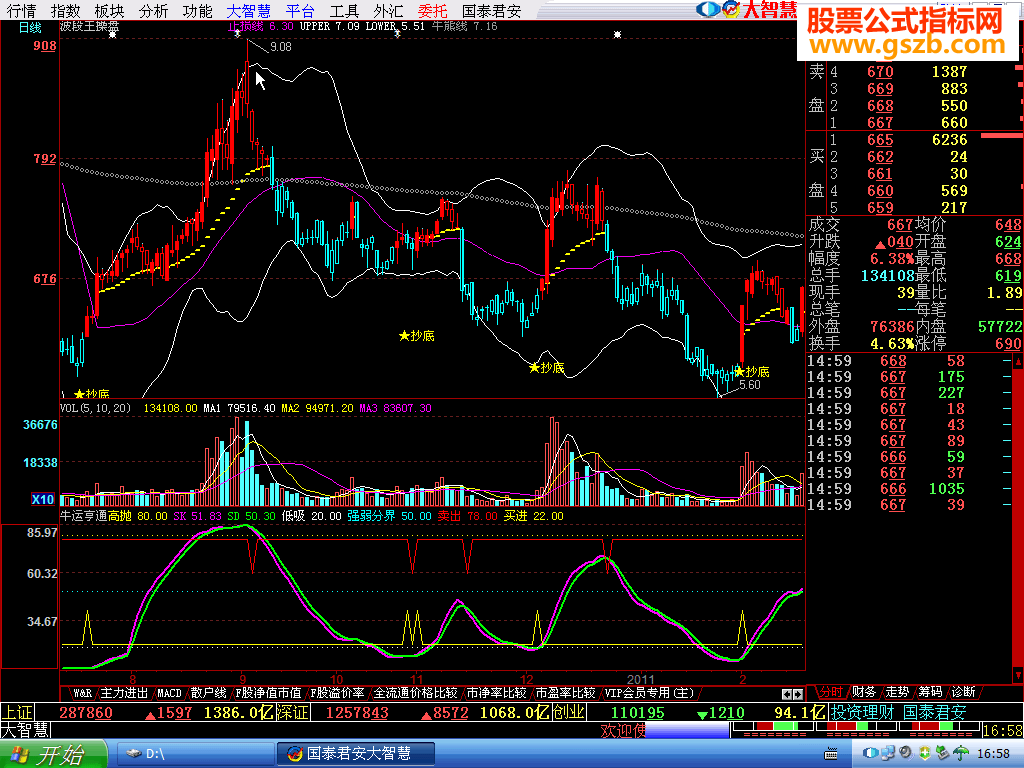
Task: Click the trade list scrollbar down arrow
Action: (x=1018, y=674)
